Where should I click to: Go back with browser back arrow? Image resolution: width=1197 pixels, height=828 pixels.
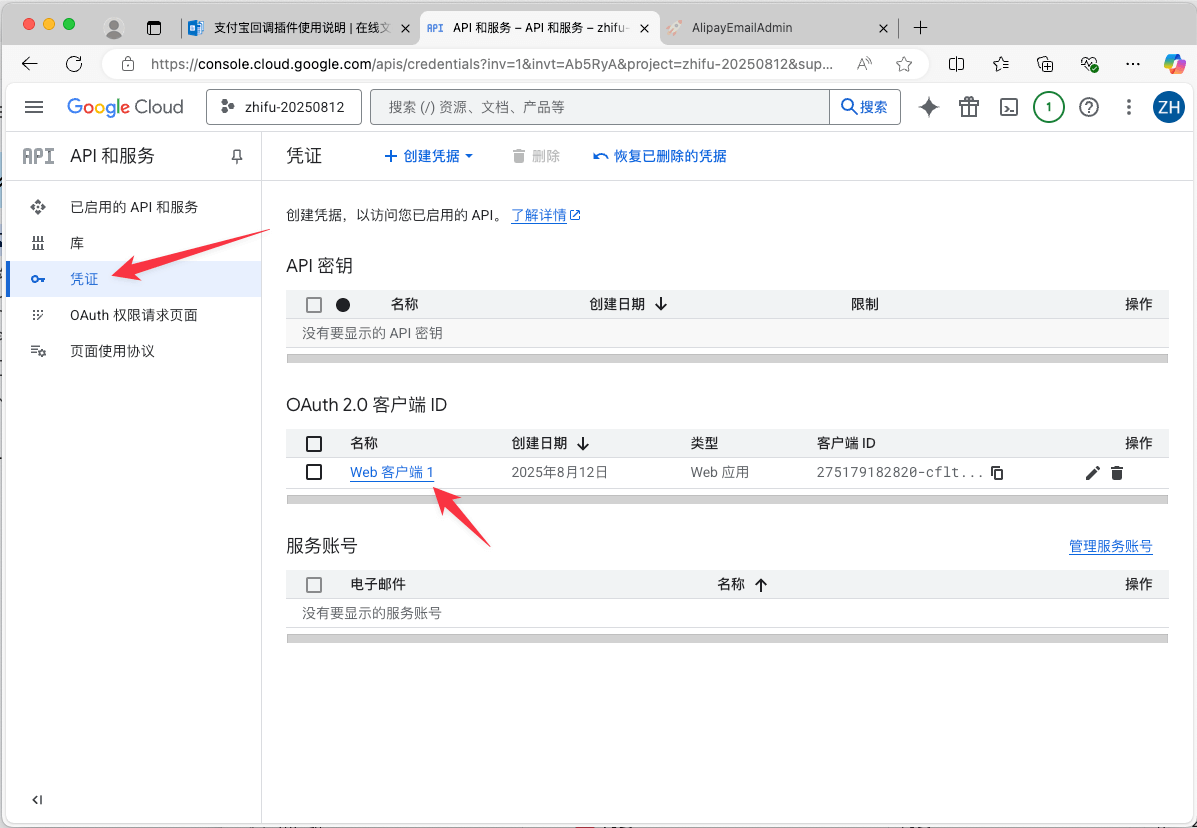pos(30,64)
